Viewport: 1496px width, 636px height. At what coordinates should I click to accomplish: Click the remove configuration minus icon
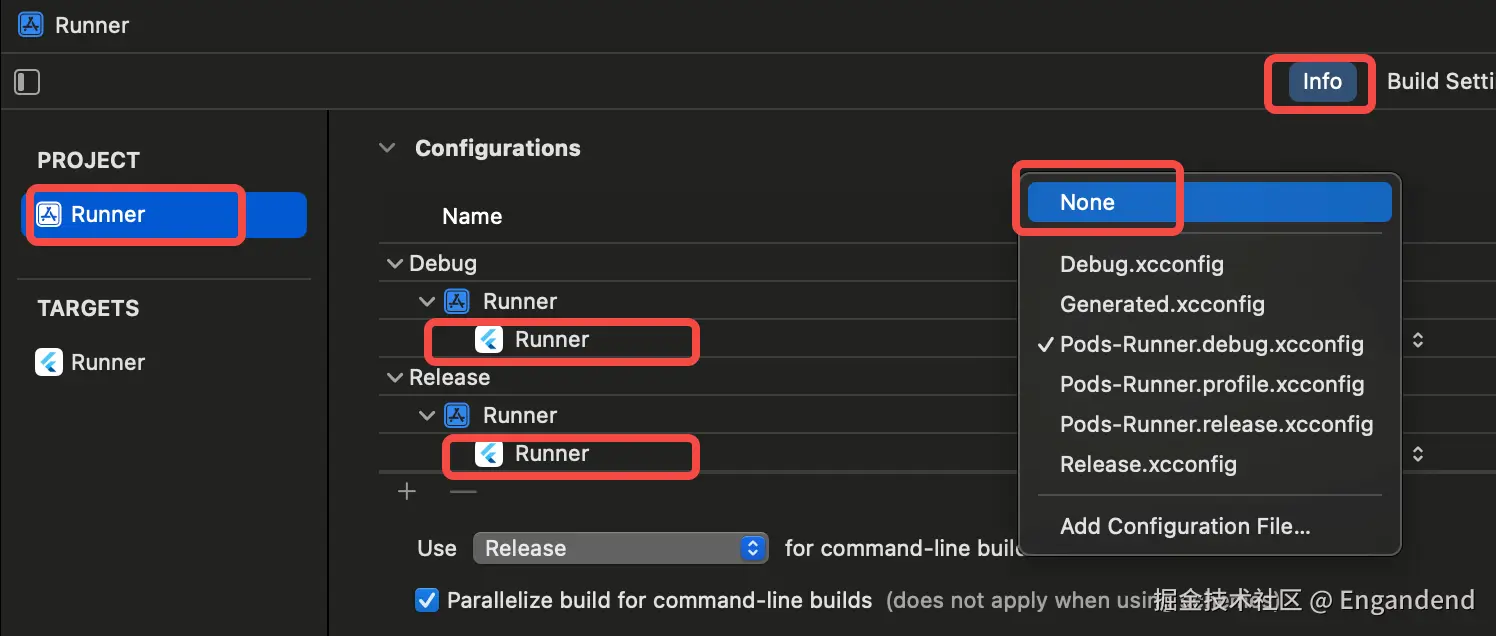coord(463,492)
